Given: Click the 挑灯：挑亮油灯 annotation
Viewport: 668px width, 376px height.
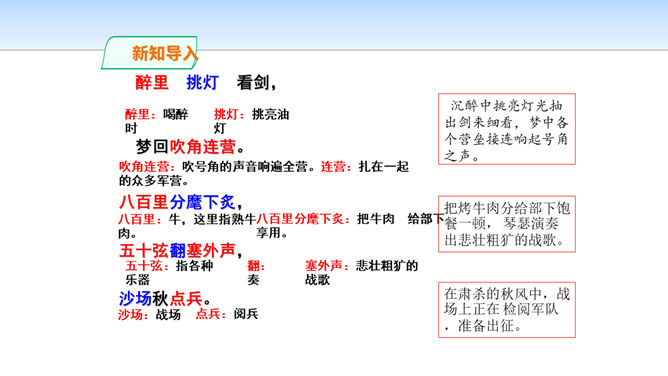Looking at the screenshot, I should (251, 121).
